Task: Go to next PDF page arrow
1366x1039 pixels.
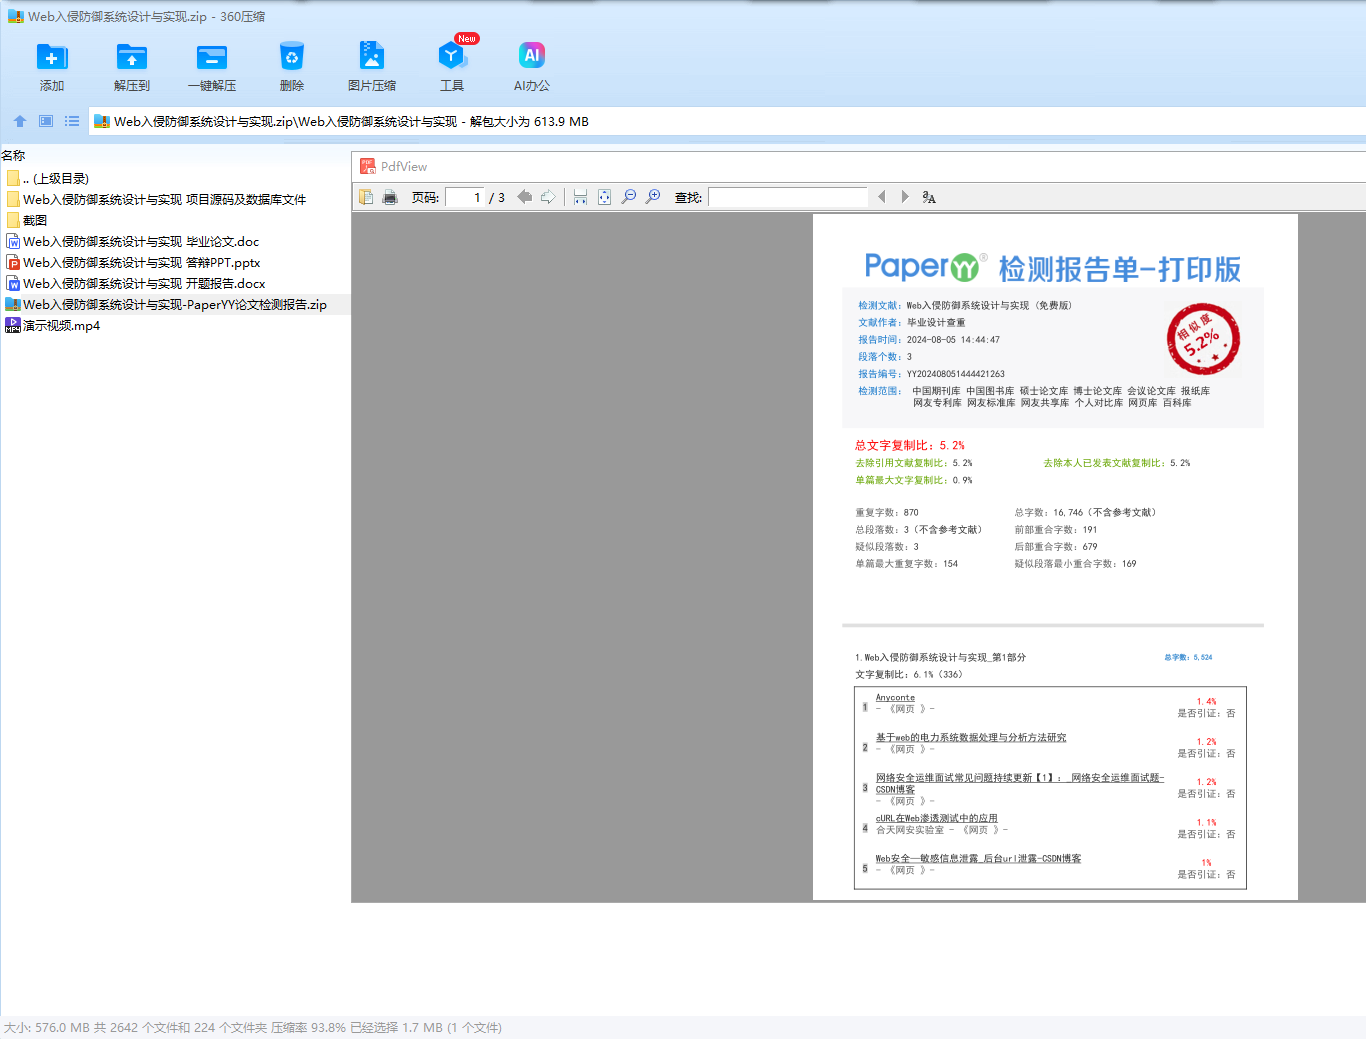Action: coord(548,197)
